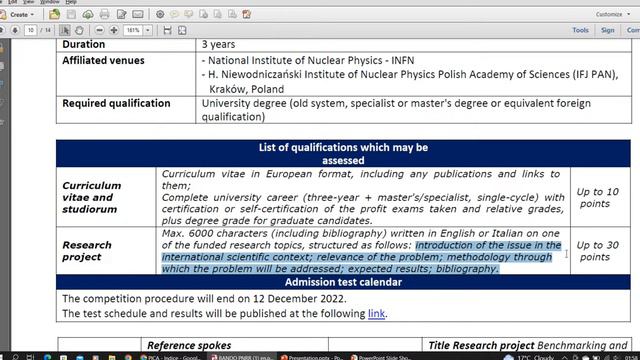
Task: Click the colorful combine files icon
Action: point(247,14)
